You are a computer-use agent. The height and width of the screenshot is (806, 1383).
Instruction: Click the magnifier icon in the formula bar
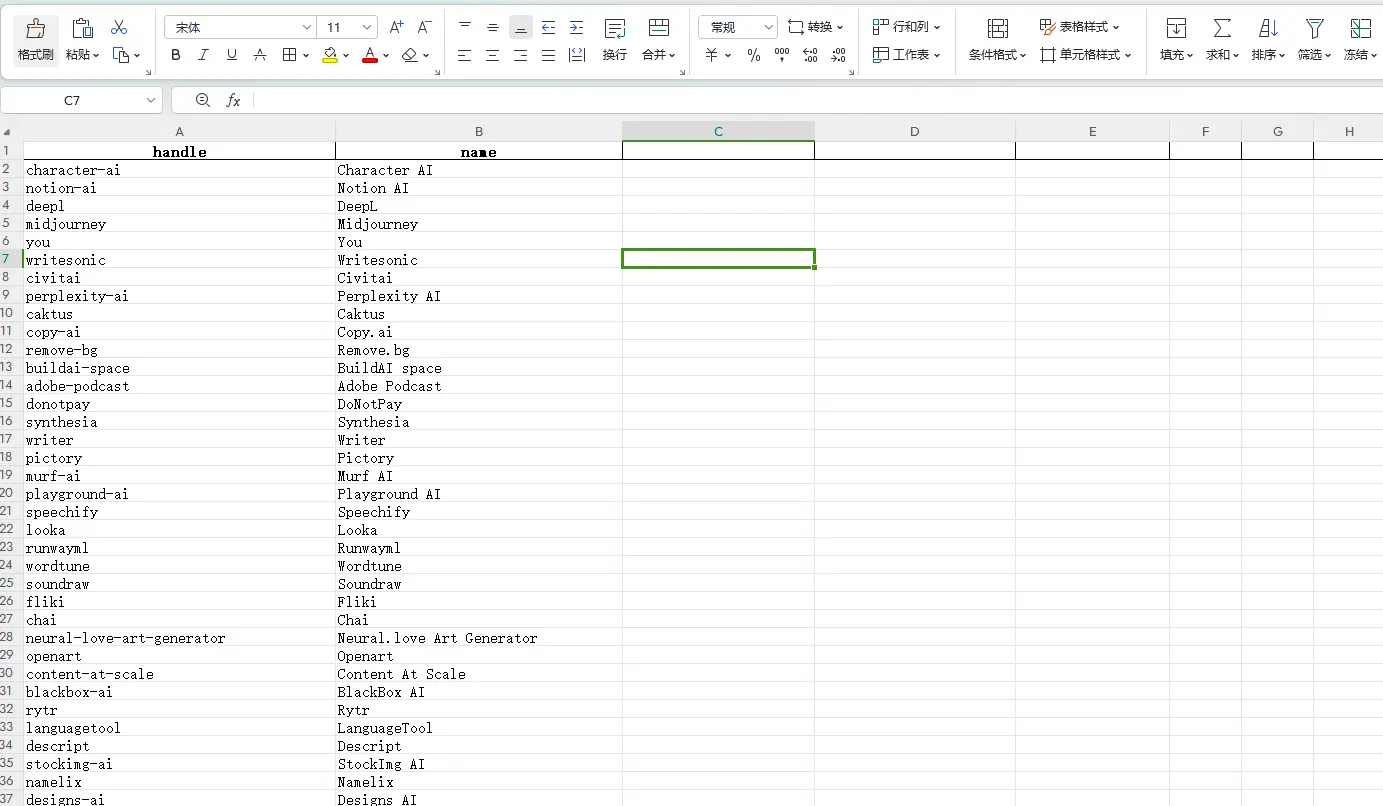203,100
